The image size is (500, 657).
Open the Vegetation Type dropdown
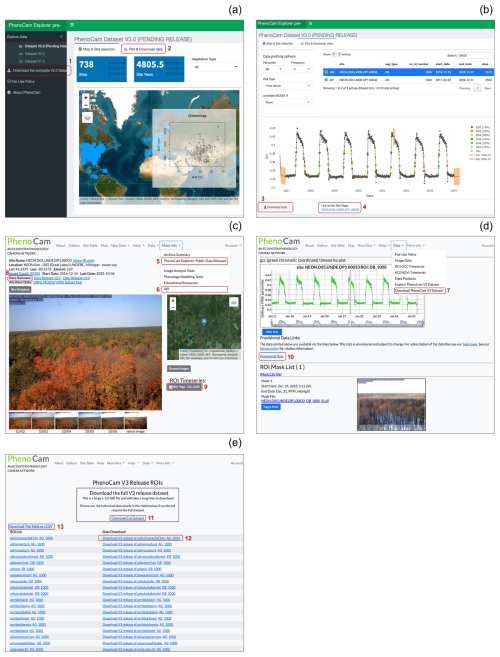pos(216,67)
